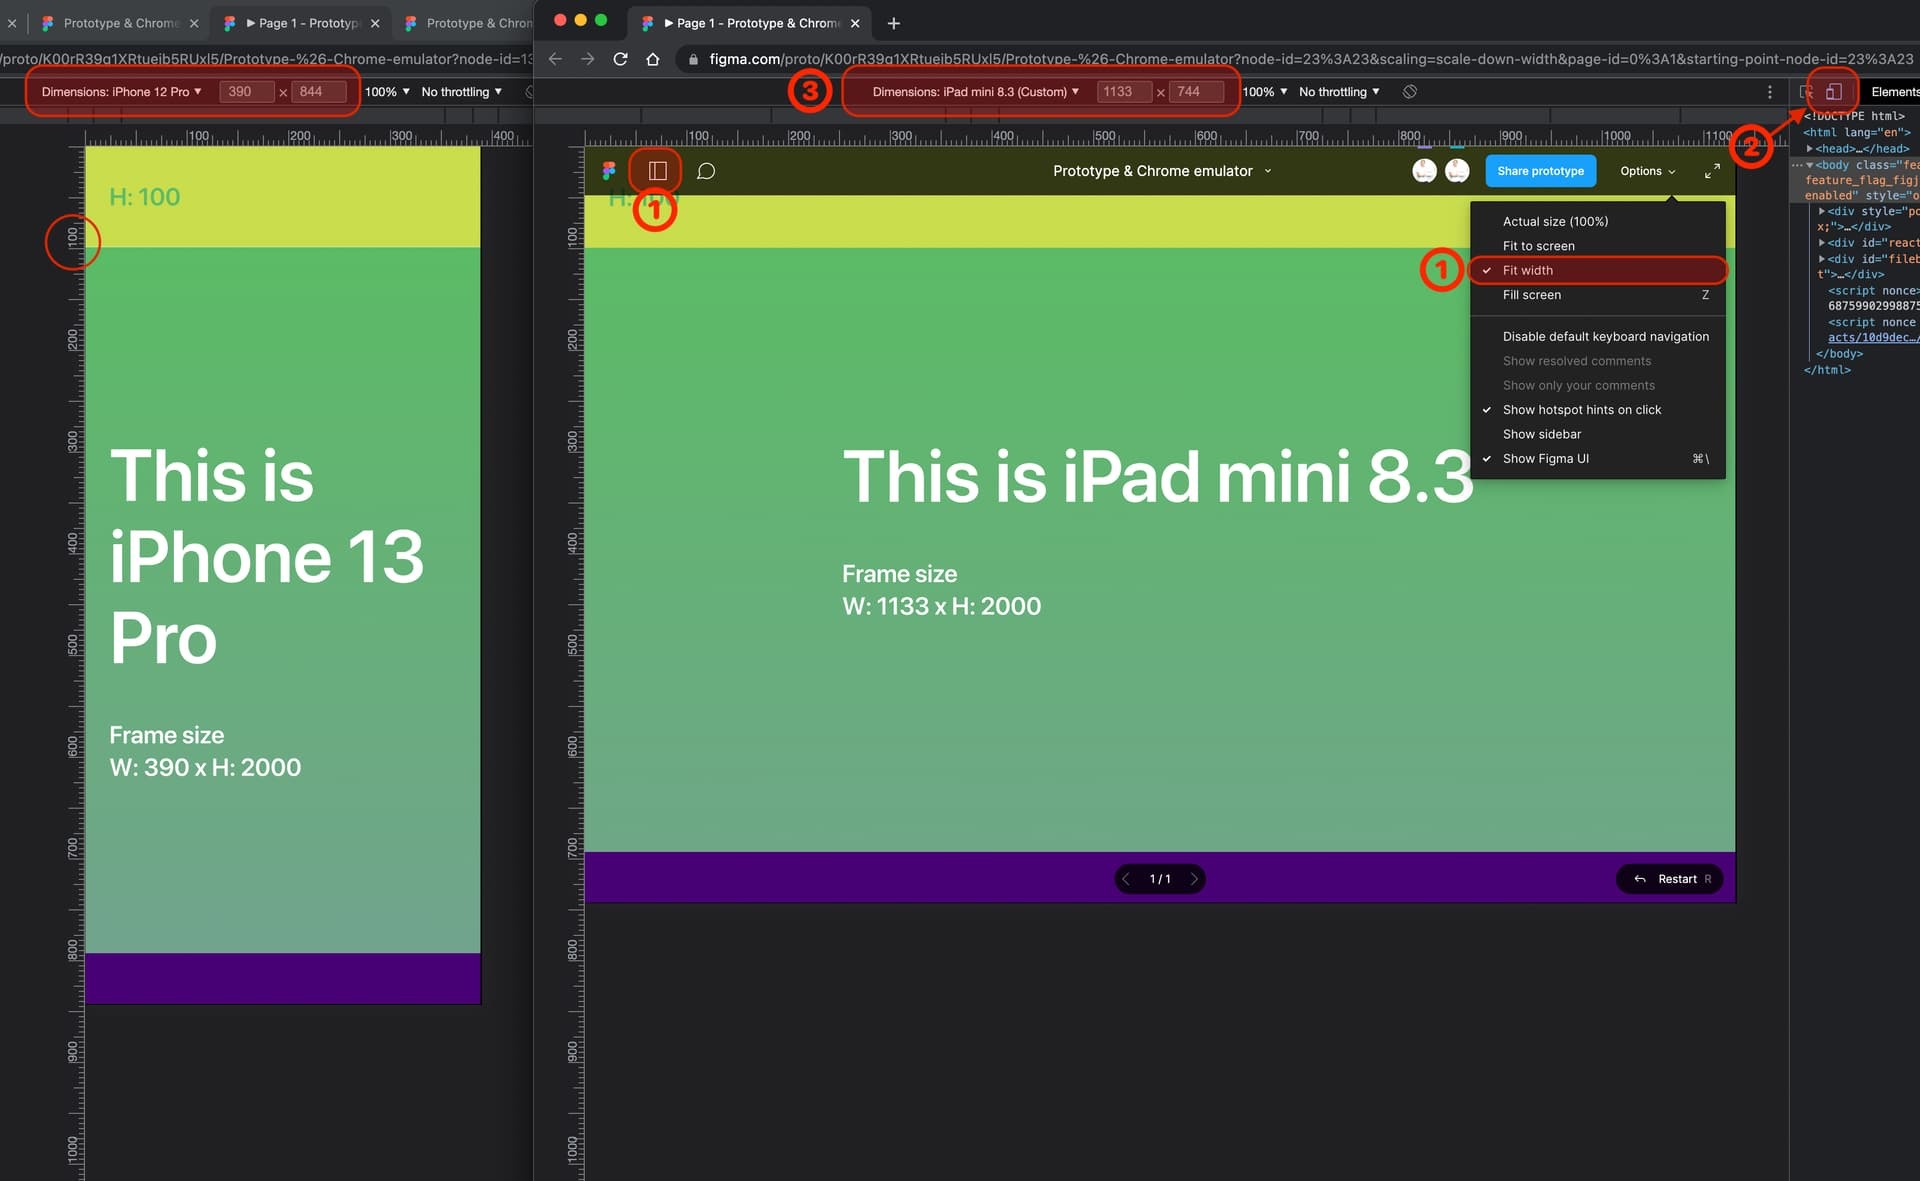Click the lock icon beside figma.com URL
Viewport: 1920px width, 1181px height.
point(693,59)
